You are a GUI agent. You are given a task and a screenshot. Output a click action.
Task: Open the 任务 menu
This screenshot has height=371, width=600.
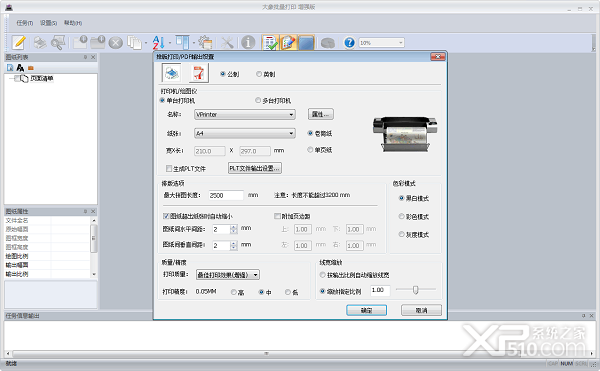point(24,23)
